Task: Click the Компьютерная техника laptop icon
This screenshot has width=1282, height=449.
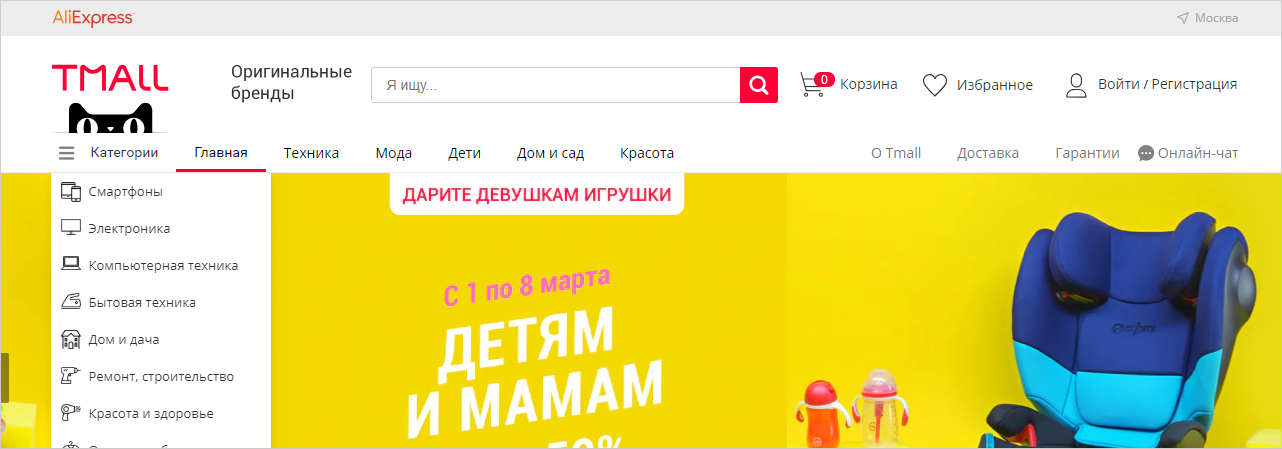Action: (70, 265)
